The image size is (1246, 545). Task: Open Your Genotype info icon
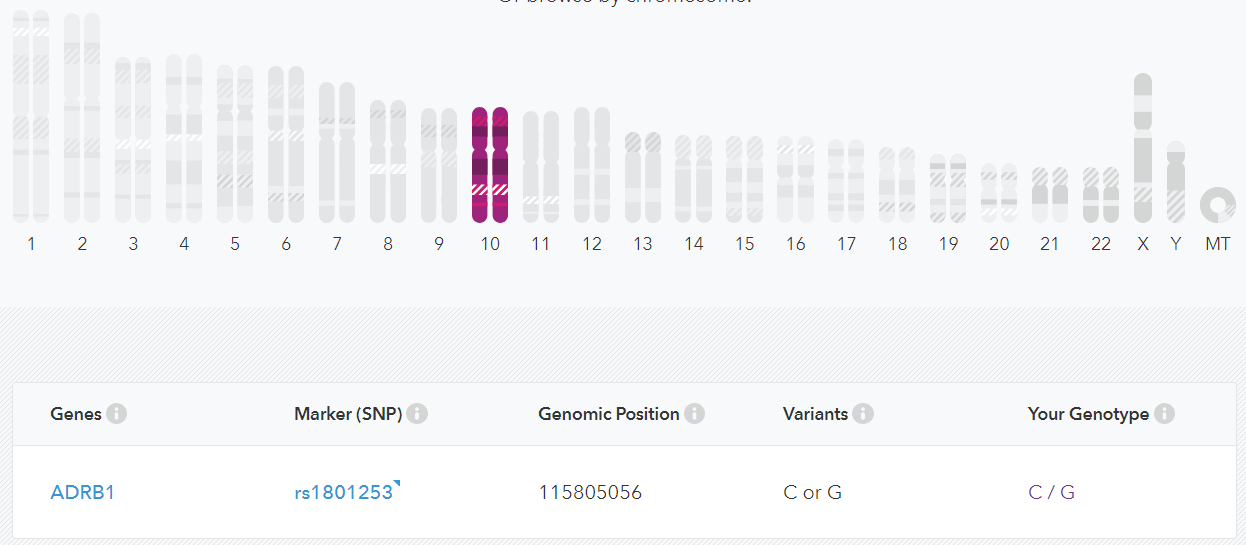[1164, 414]
